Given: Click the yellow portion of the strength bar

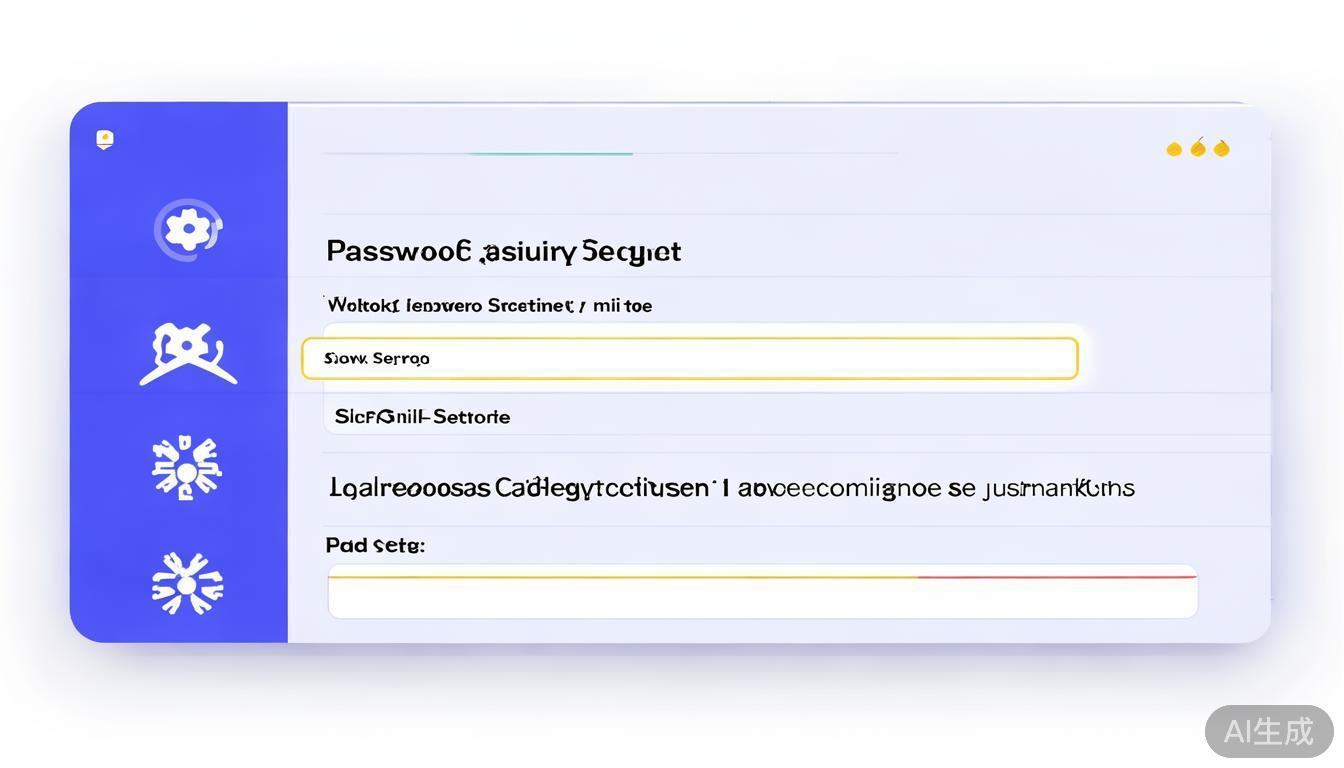Looking at the screenshot, I should (622, 577).
